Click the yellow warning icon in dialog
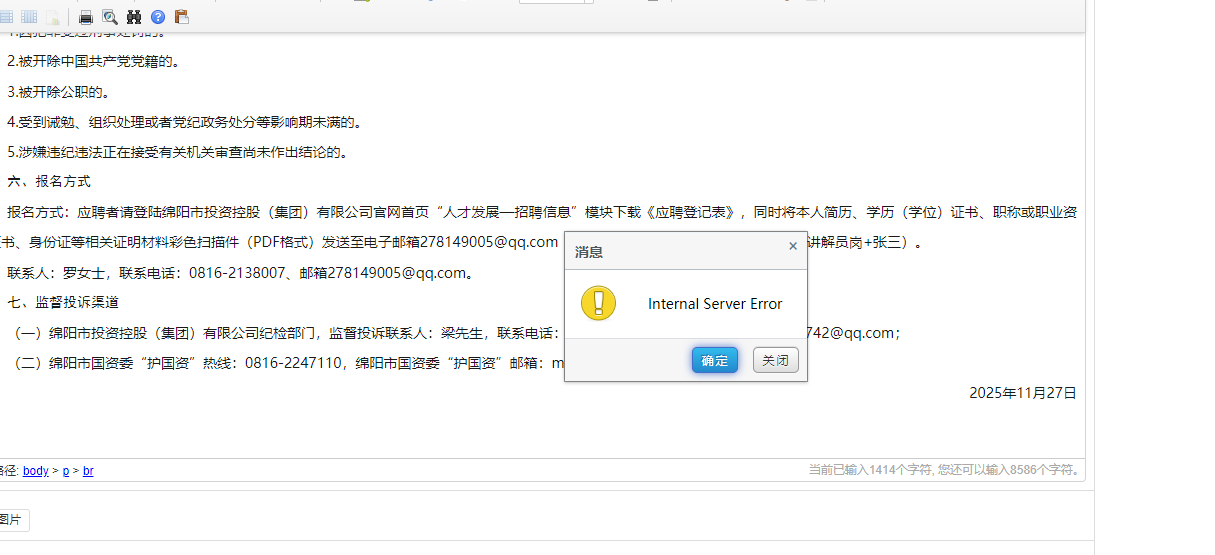Screen dimensions: 1215x555 [x=598, y=303]
